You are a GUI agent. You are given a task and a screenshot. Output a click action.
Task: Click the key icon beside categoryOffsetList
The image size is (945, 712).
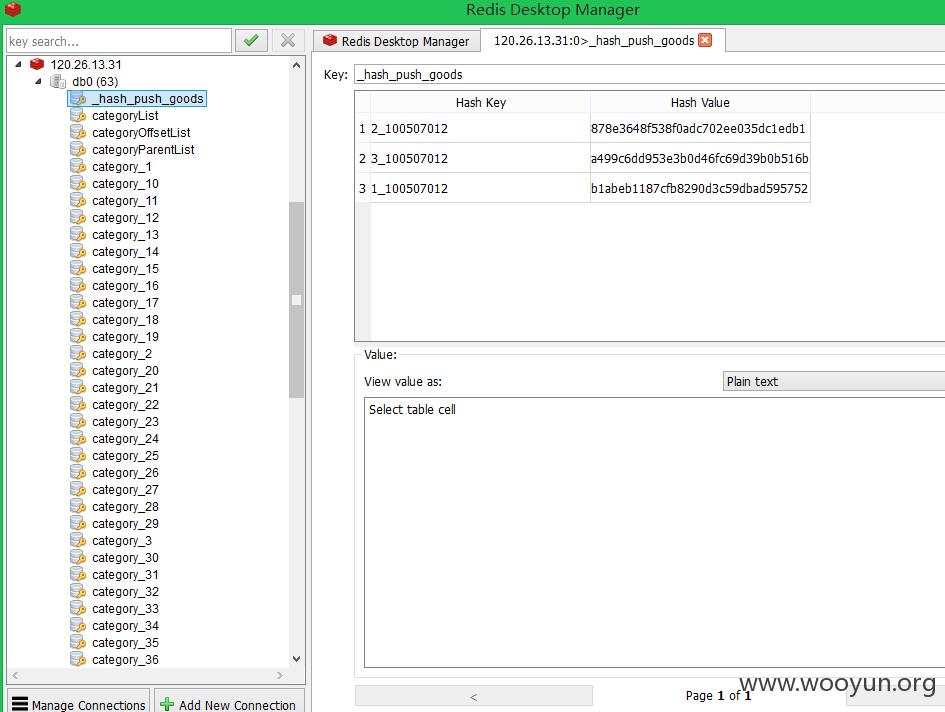pyautogui.click(x=78, y=132)
